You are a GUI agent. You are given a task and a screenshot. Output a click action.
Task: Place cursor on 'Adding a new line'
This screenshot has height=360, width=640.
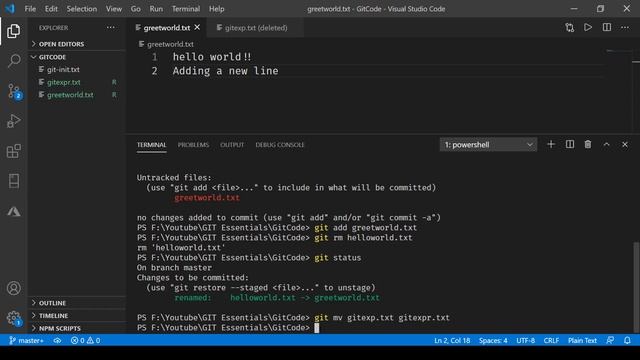coord(225,71)
